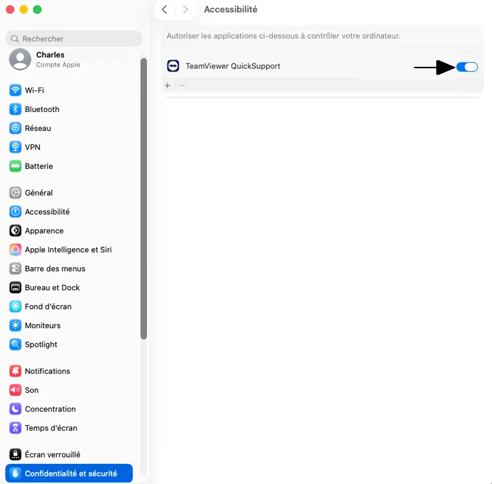Click the Bureau et Dock icon
Screen dimensions: 492x484
(15, 287)
